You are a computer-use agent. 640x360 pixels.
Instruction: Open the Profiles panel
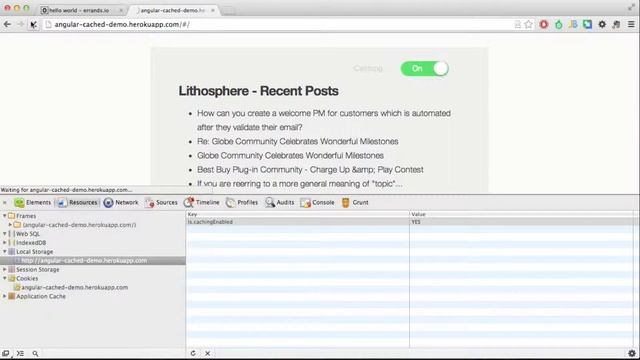[x=242, y=202]
